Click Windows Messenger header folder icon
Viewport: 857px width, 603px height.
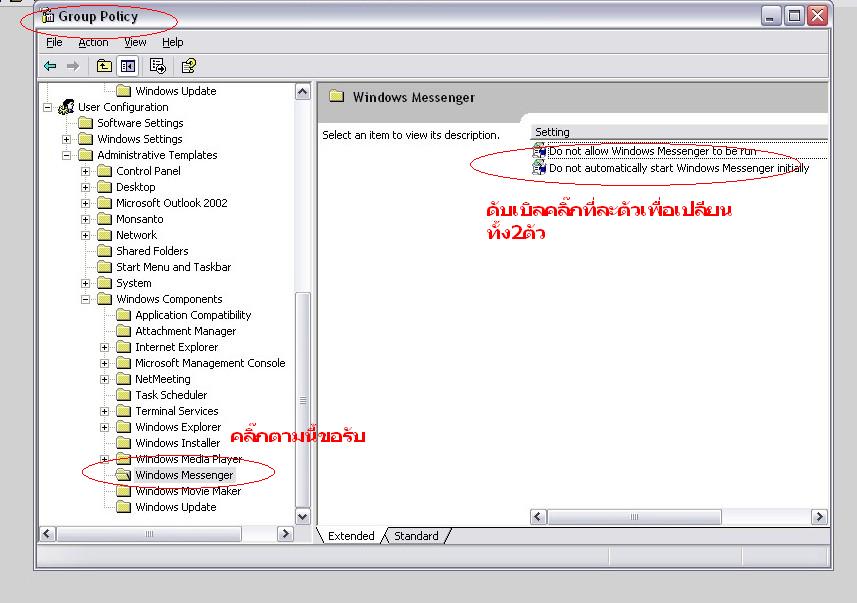(x=337, y=97)
